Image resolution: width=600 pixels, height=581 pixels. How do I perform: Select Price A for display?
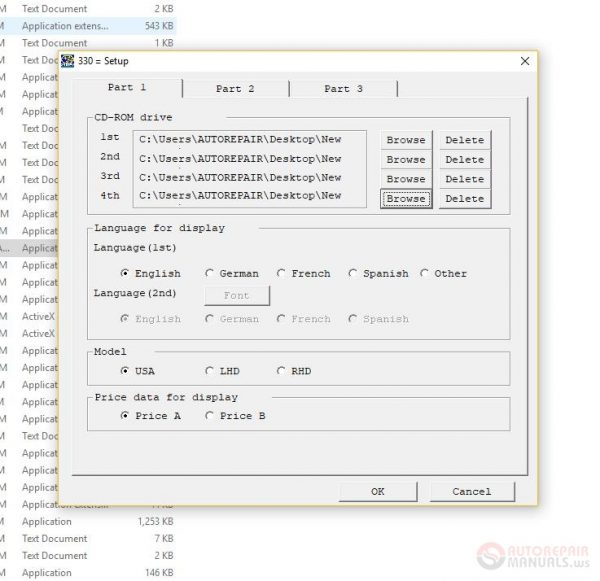point(150,416)
